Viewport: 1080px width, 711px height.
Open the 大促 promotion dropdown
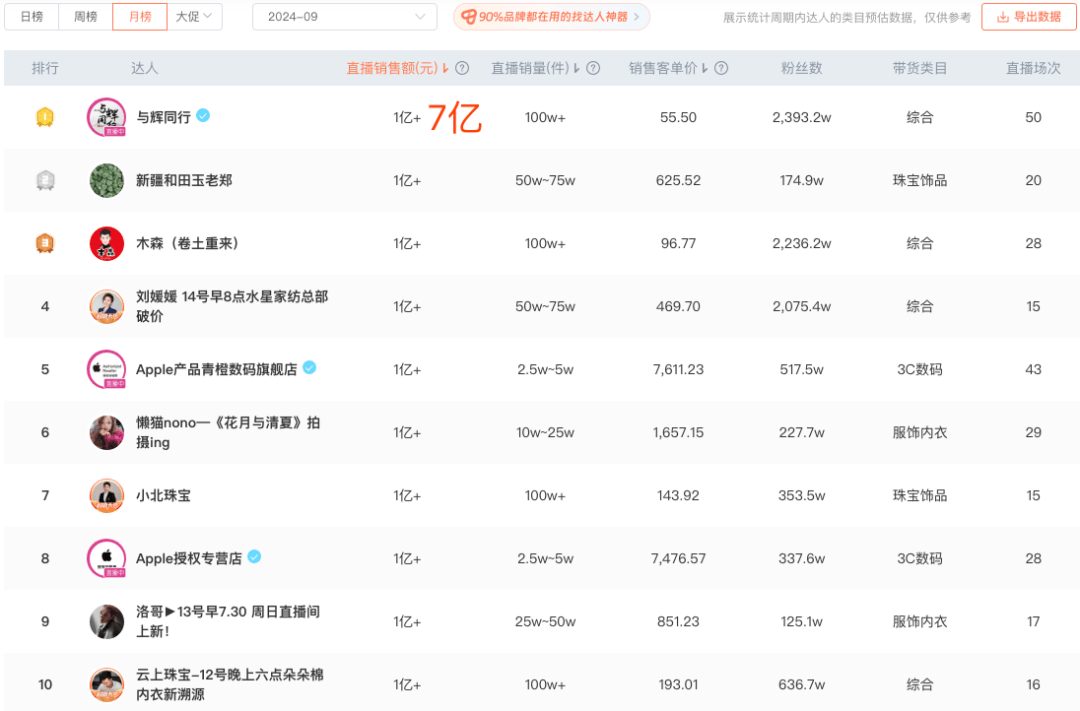pos(194,17)
